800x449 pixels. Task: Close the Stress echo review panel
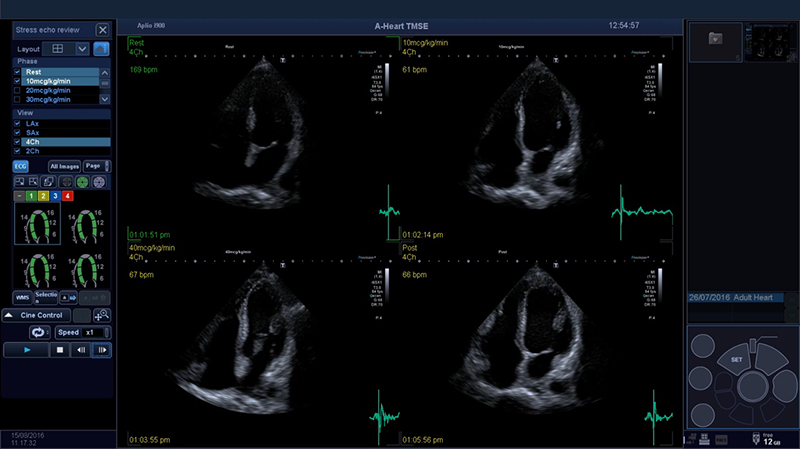(x=102, y=31)
